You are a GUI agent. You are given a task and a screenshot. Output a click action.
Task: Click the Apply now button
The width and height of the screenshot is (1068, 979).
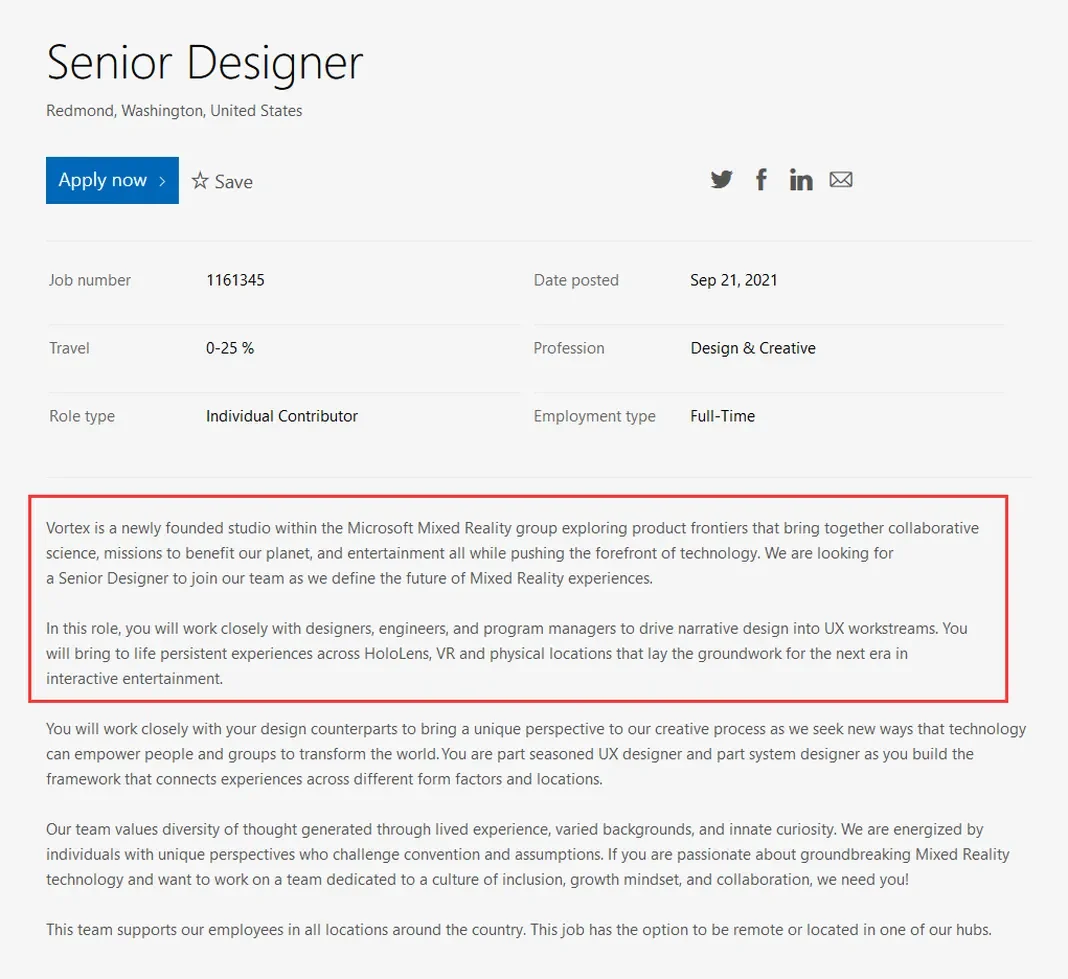112,181
